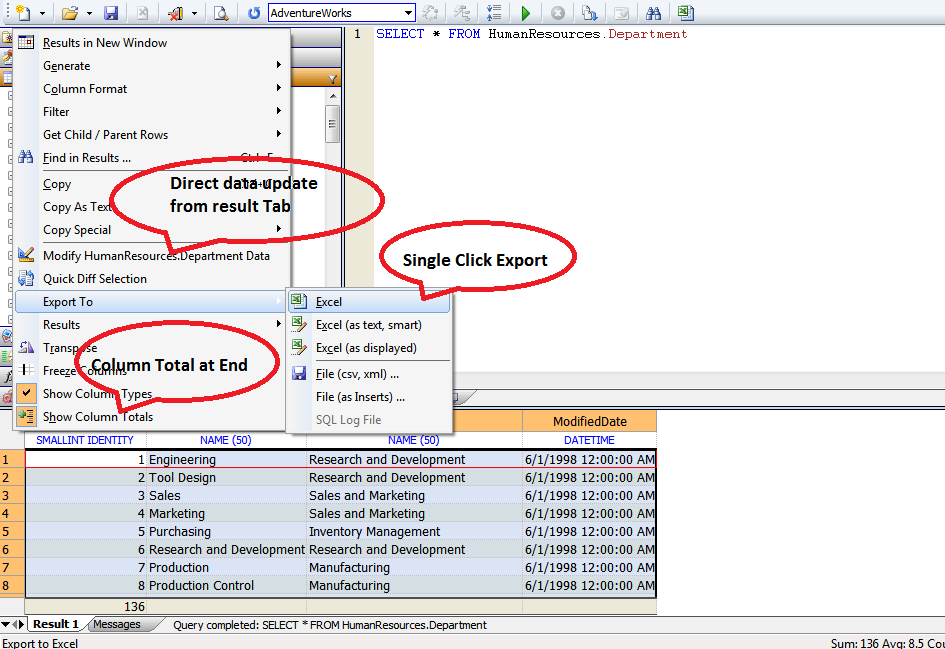Viewport: 945px width, 649px height.
Task: Execute the query with the green Run arrow
Action: (x=525, y=12)
